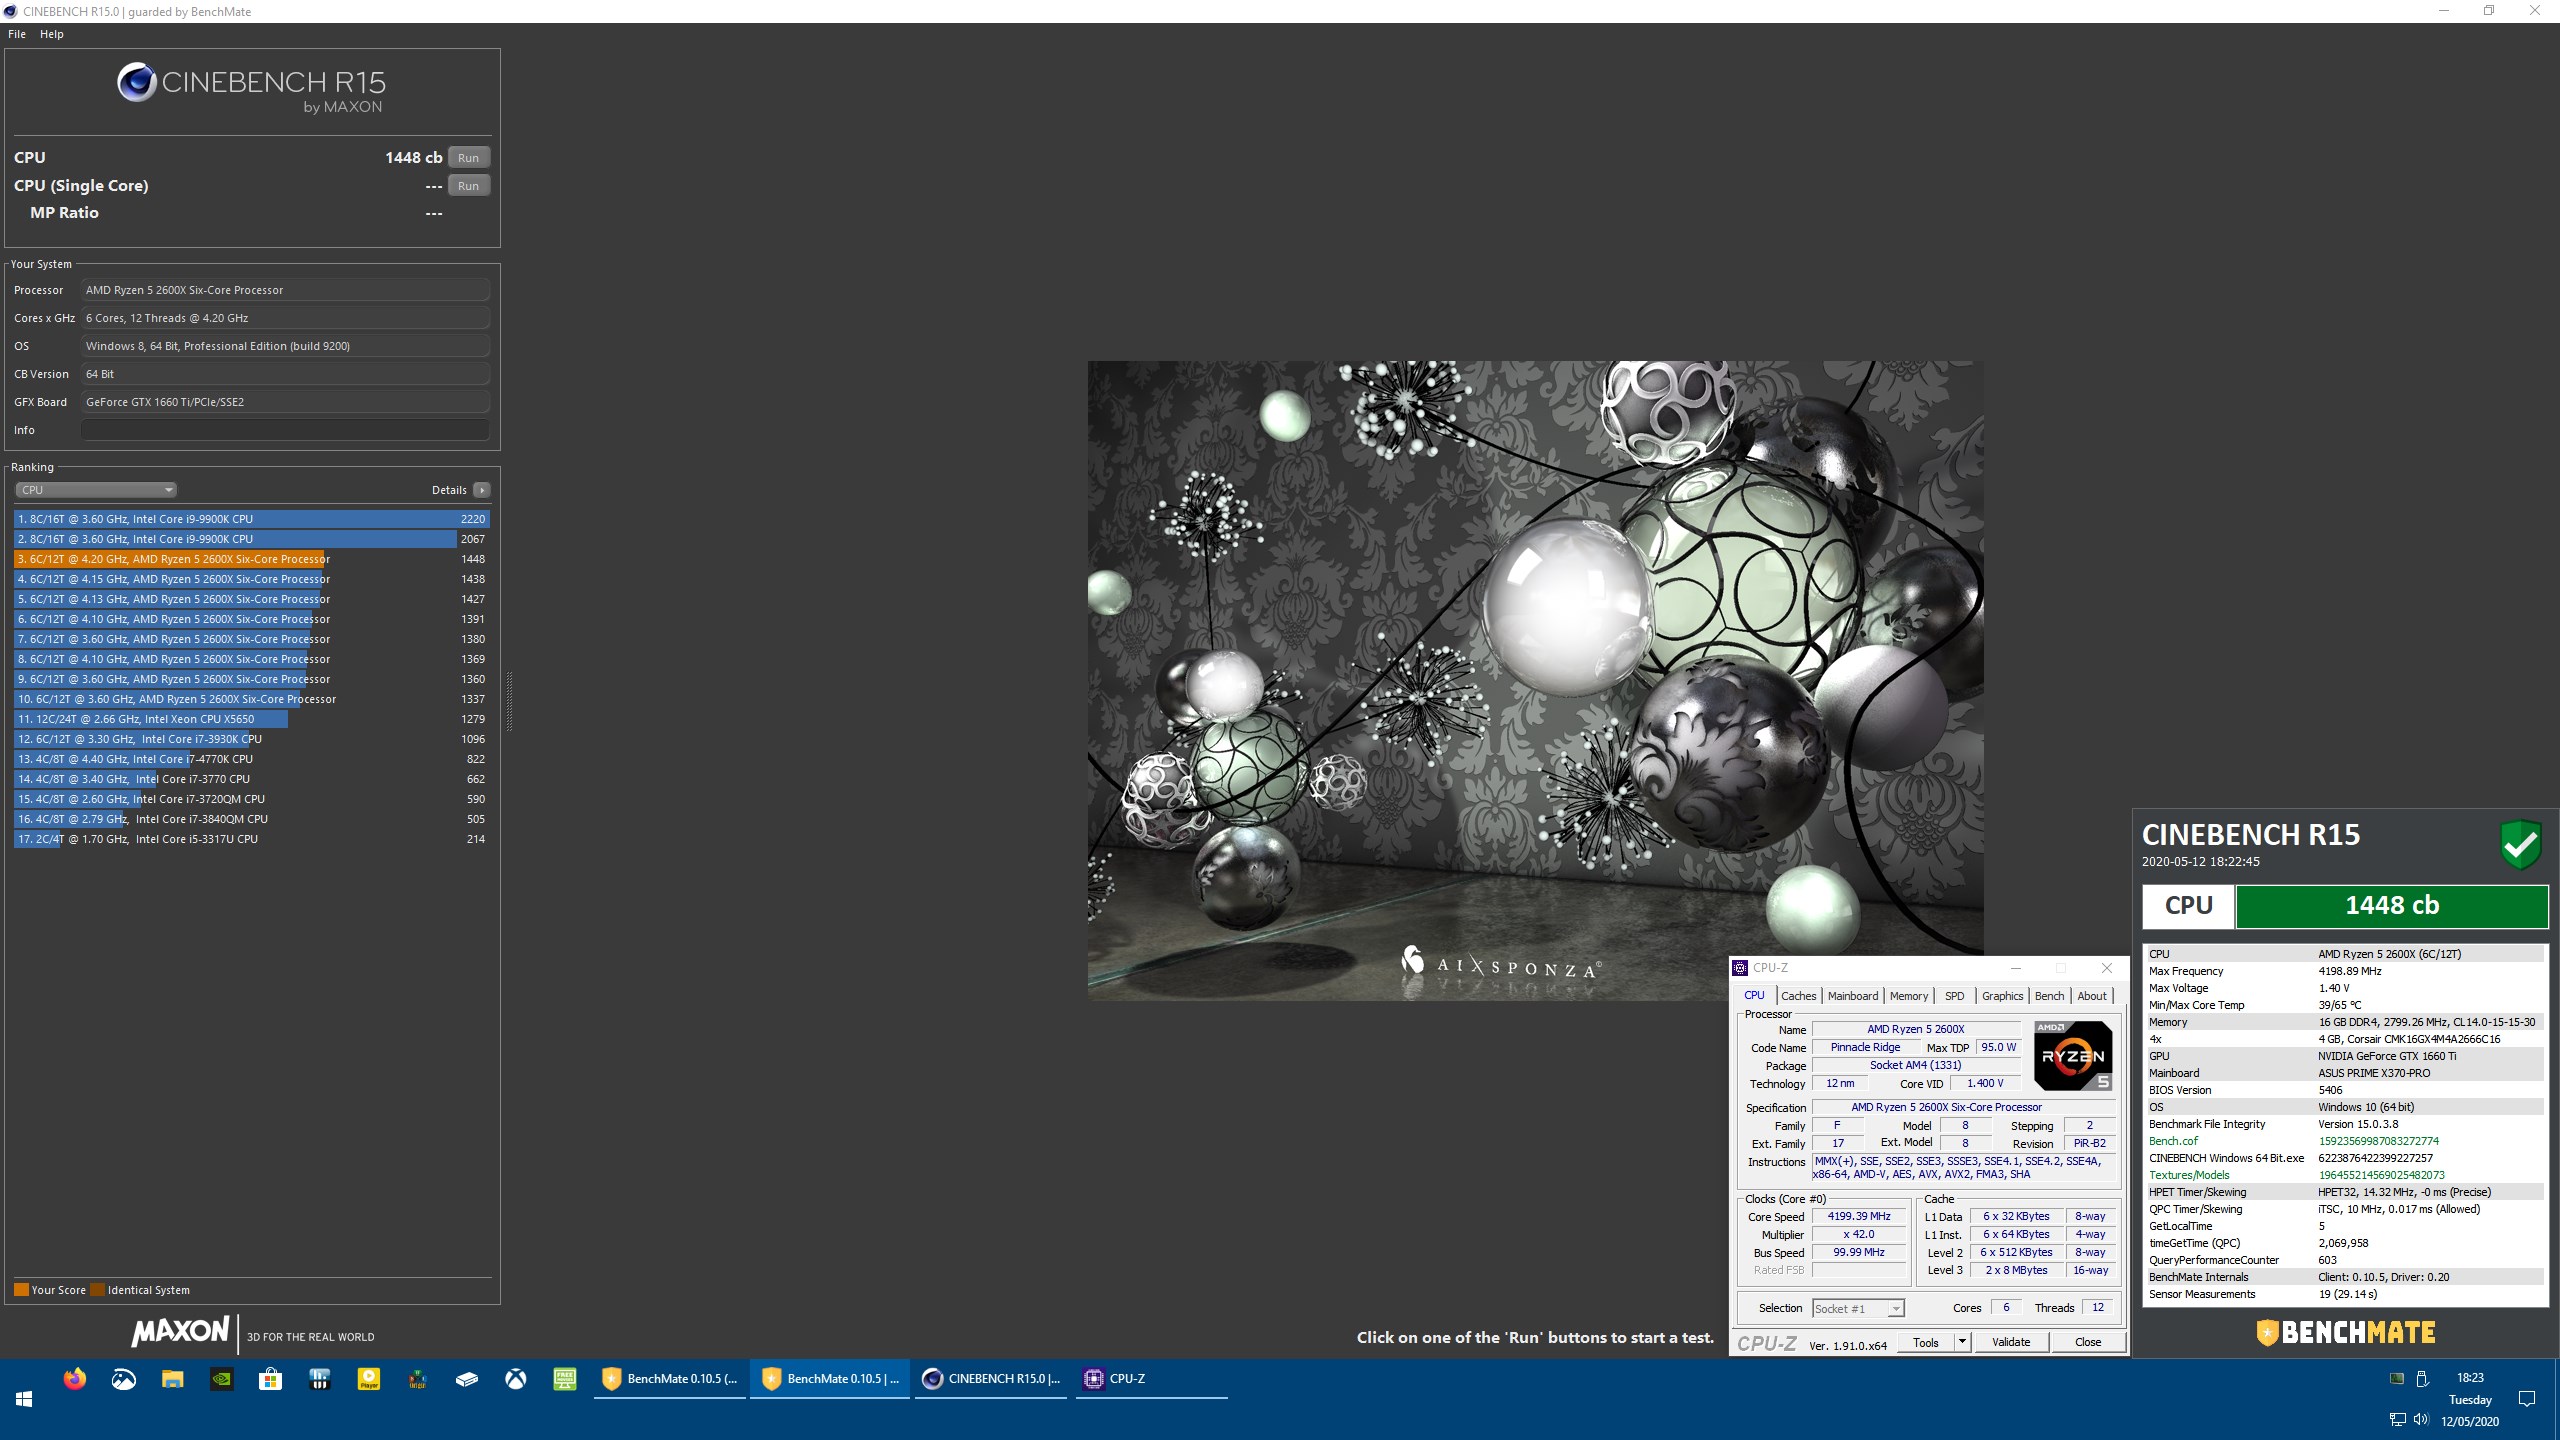
Task: Select ranking row 1, Intel Core i9-9900K
Action: 251,519
